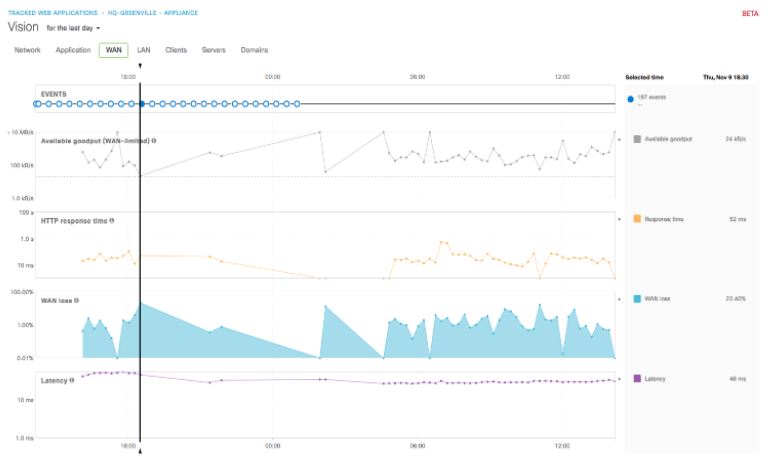The width and height of the screenshot is (768, 465).
Task: Click the top black time cursor arrow
Action: pyautogui.click(x=140, y=66)
